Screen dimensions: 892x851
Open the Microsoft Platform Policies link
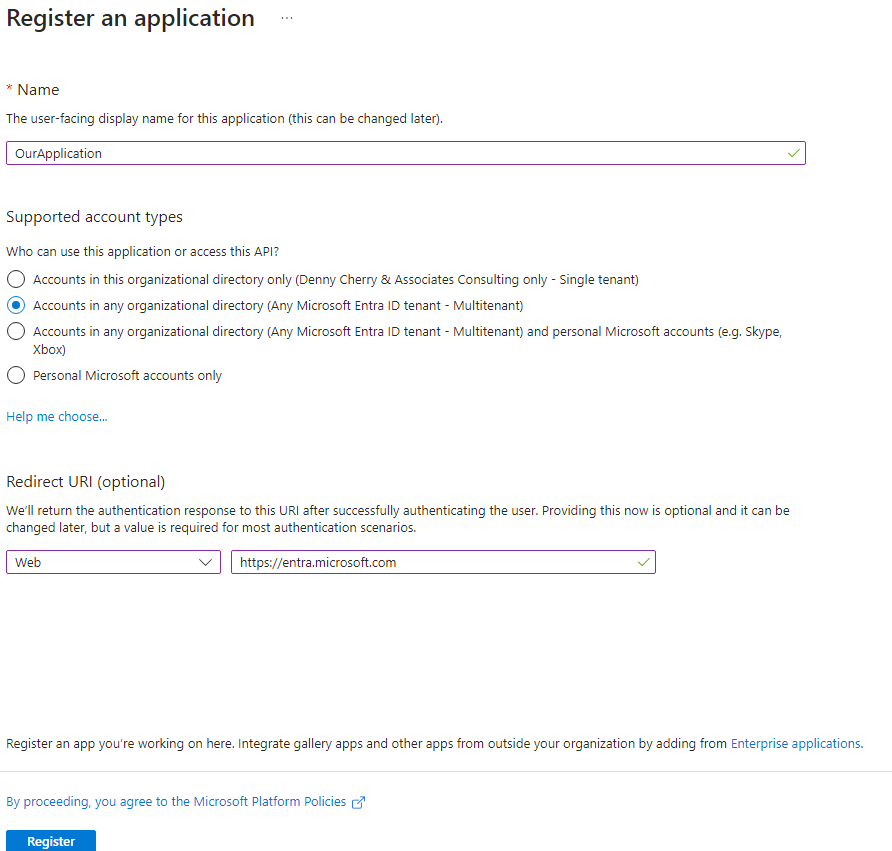(x=176, y=802)
